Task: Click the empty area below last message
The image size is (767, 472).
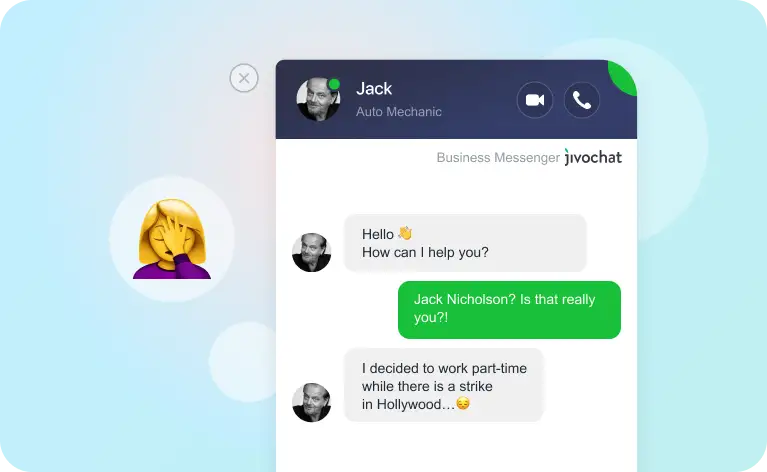Action: 456,448
